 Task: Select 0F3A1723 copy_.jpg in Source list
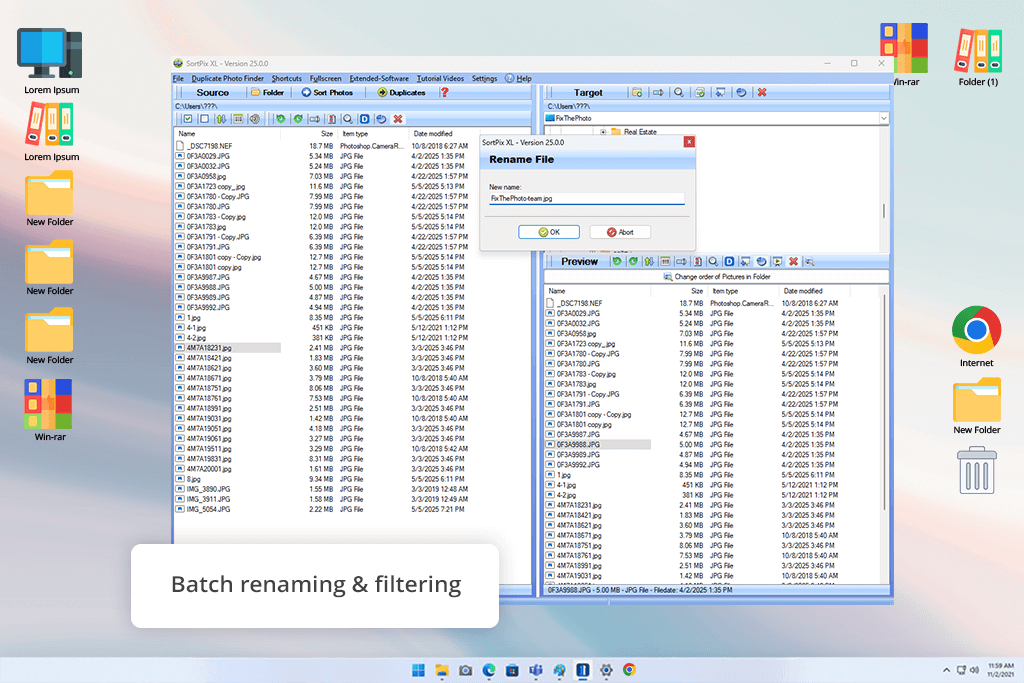[x=216, y=187]
